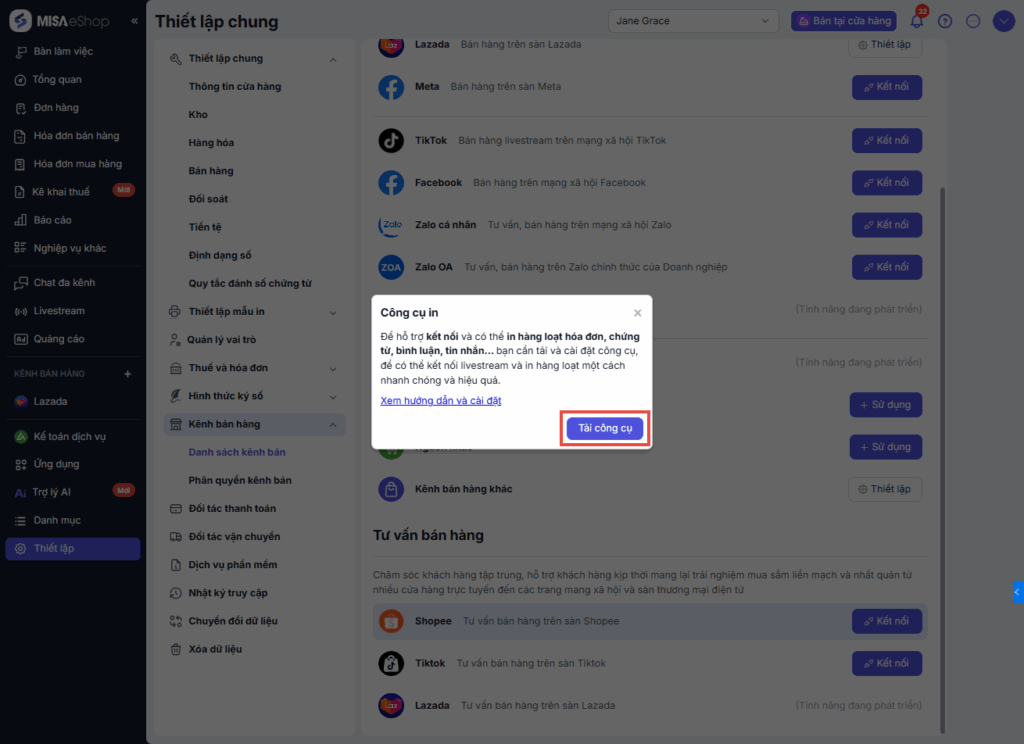
Task: Open Đơn hàng in the sidebar
Action: 56,108
